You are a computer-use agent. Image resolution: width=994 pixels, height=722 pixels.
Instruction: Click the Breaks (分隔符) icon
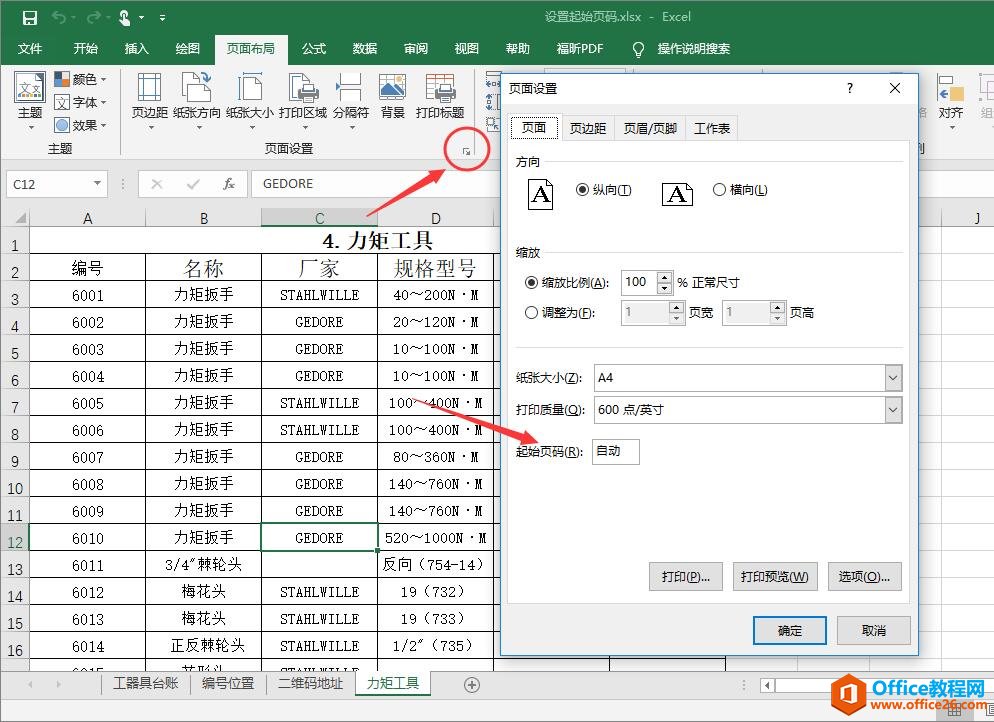pos(349,87)
